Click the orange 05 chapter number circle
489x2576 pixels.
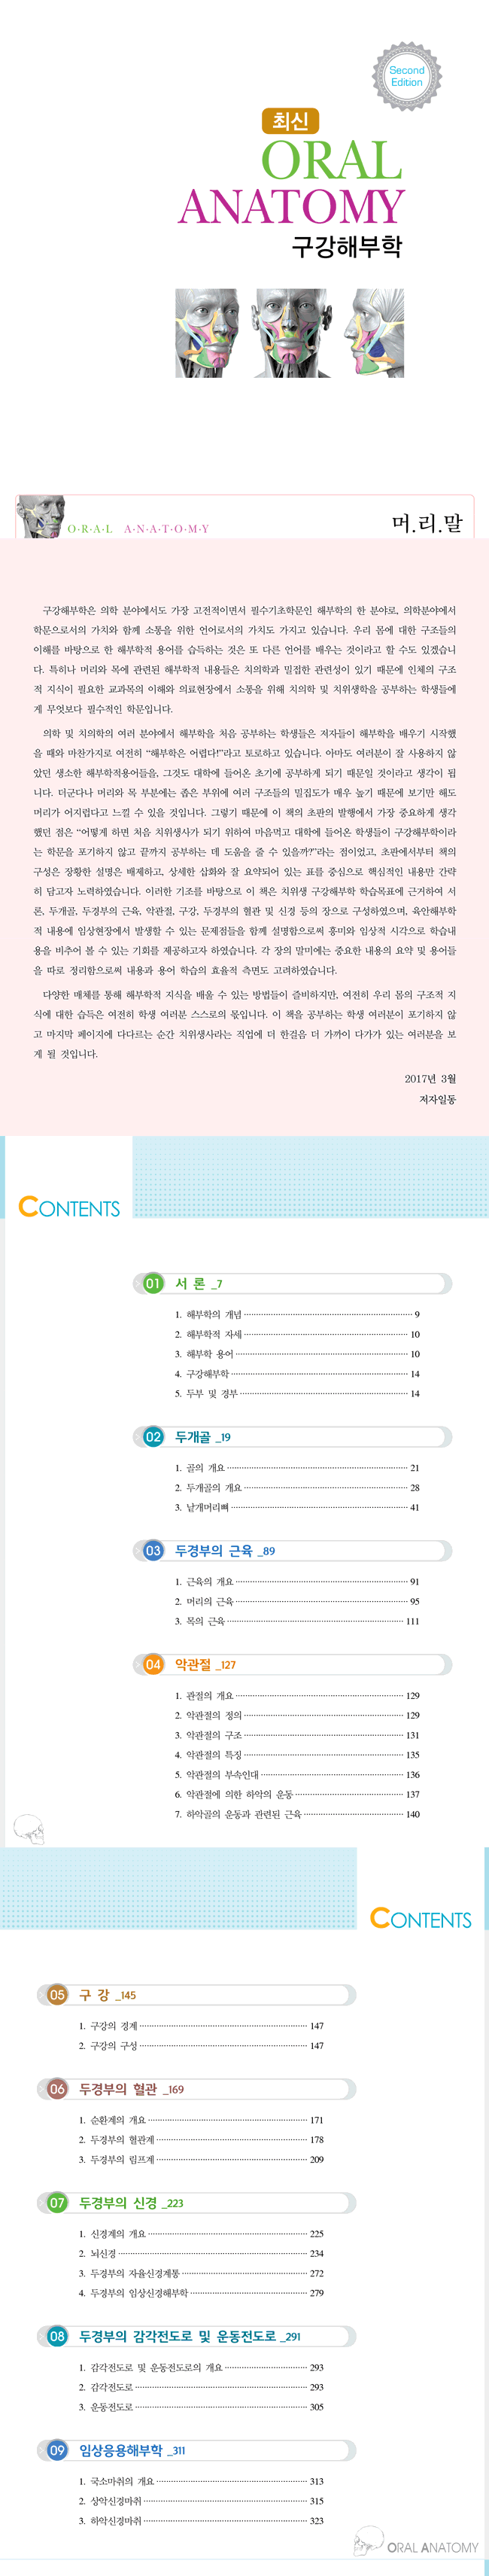pos(57,1995)
